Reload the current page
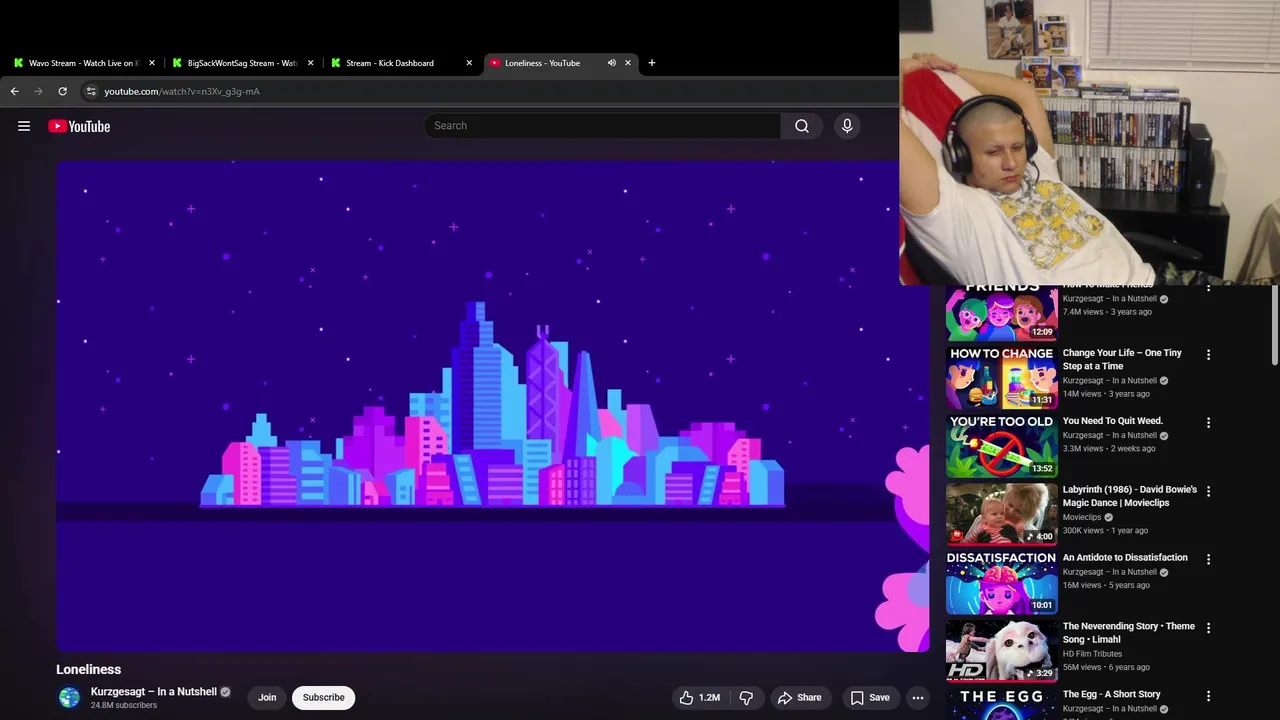 tap(62, 91)
